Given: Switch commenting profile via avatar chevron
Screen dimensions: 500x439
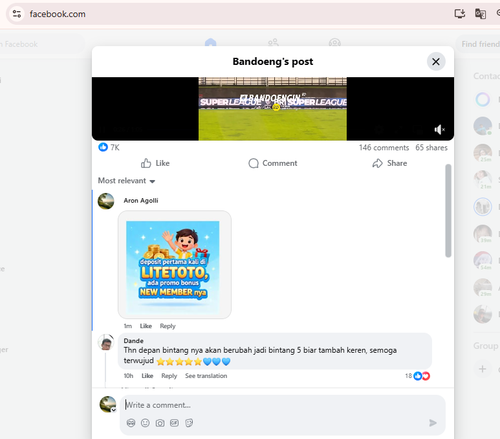Looking at the screenshot, I should pos(114,410).
